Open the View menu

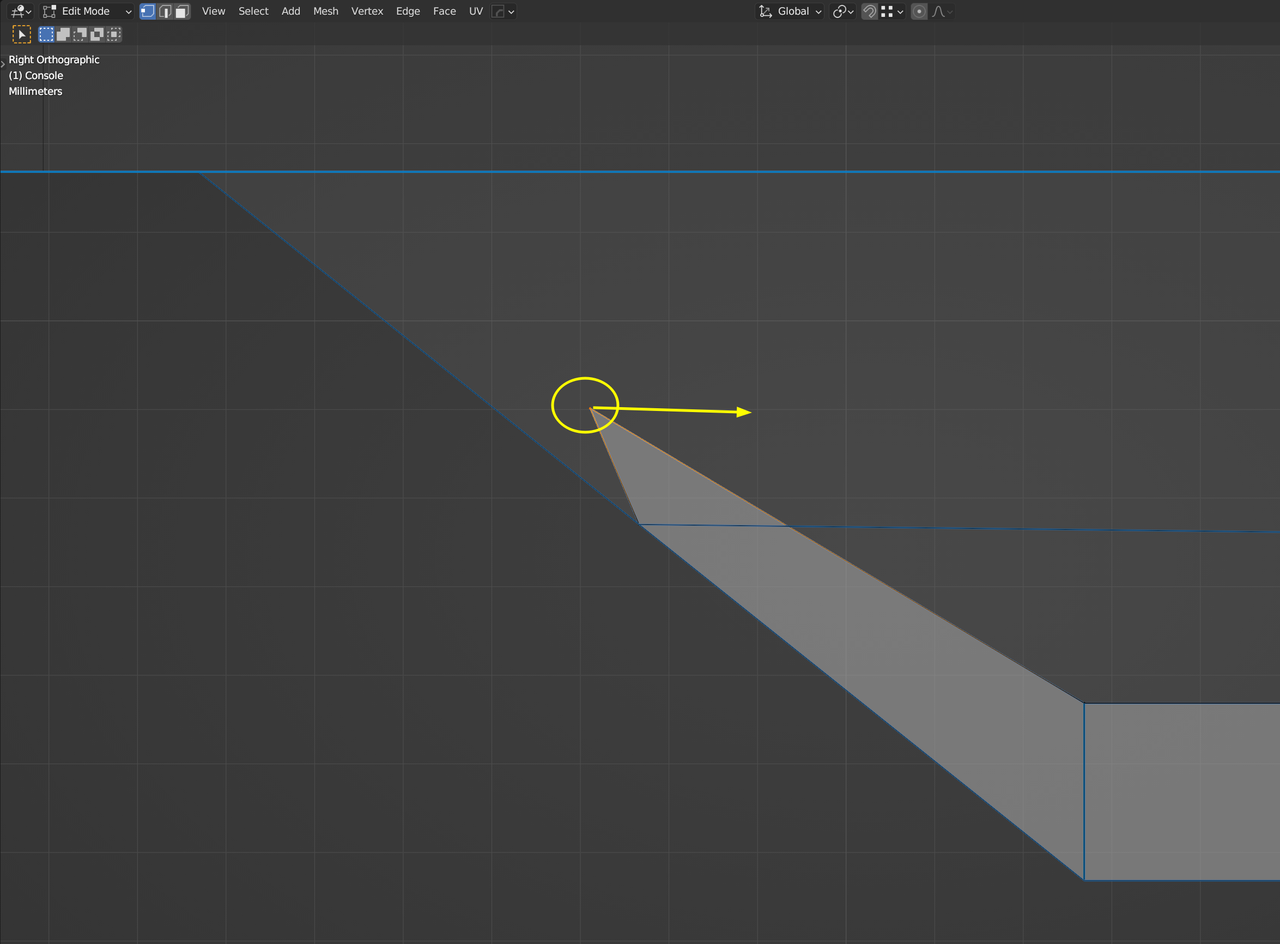pyautogui.click(x=213, y=11)
